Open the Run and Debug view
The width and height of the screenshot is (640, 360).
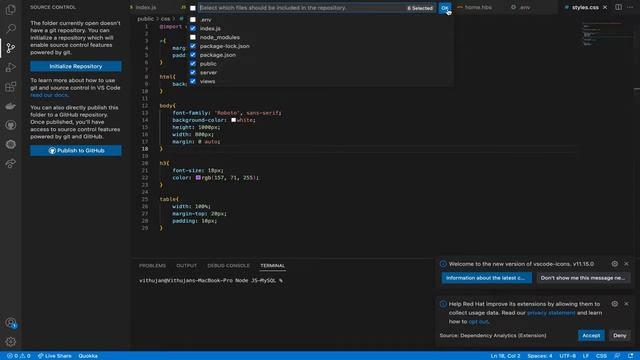(x=11, y=67)
